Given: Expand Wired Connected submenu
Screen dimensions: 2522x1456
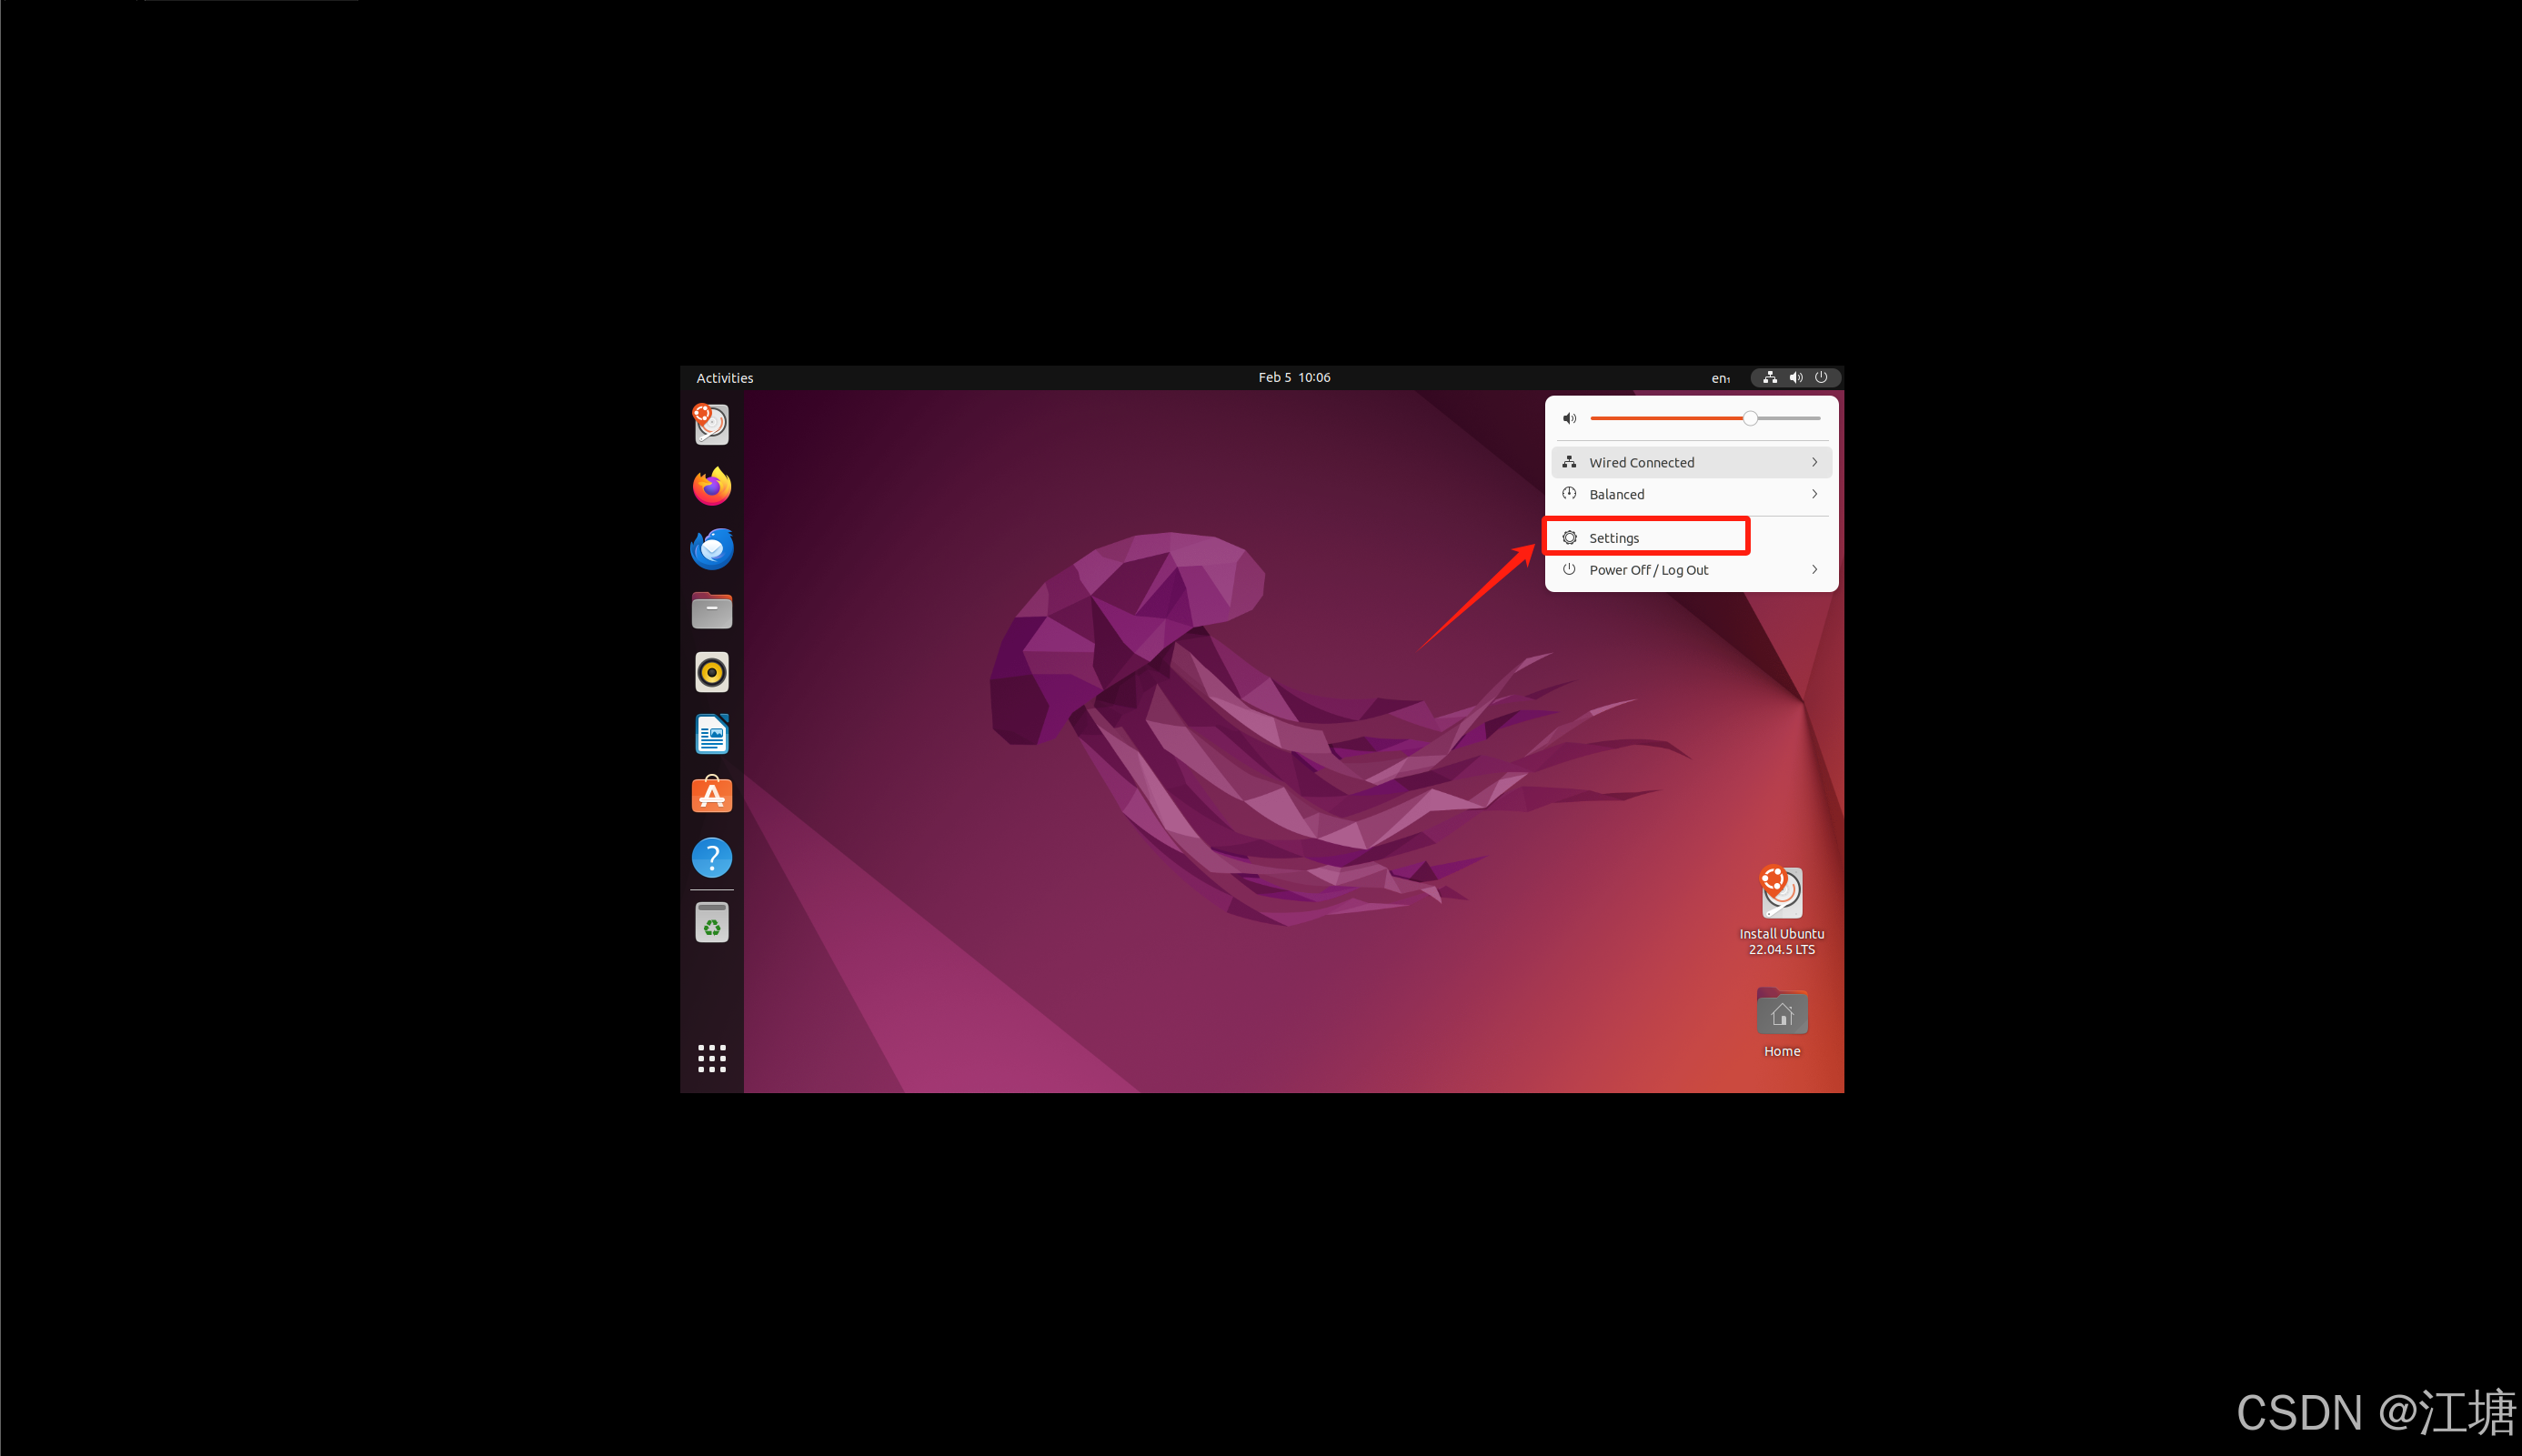Looking at the screenshot, I should coord(1690,462).
